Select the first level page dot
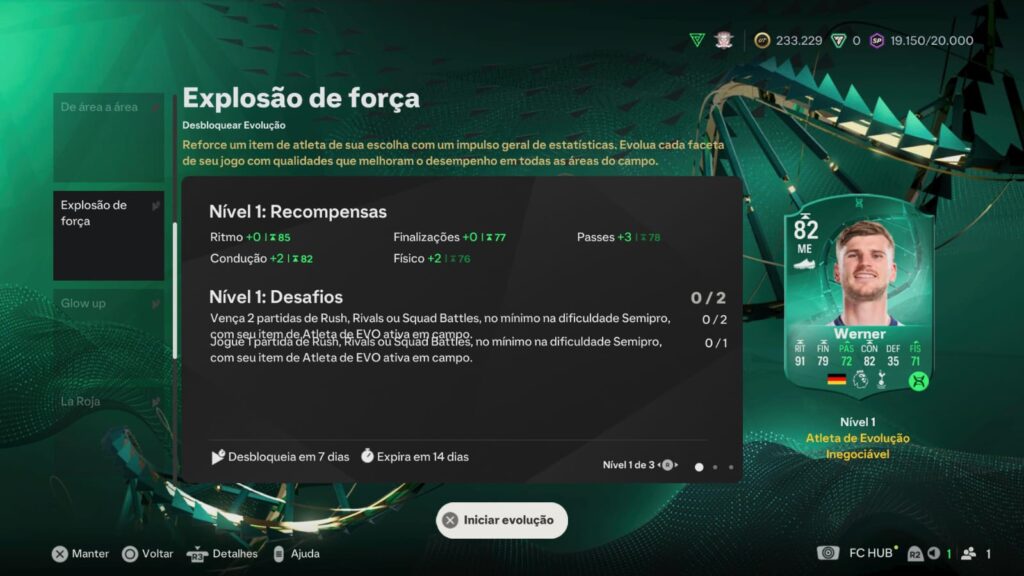This screenshot has width=1024, height=576. point(699,467)
